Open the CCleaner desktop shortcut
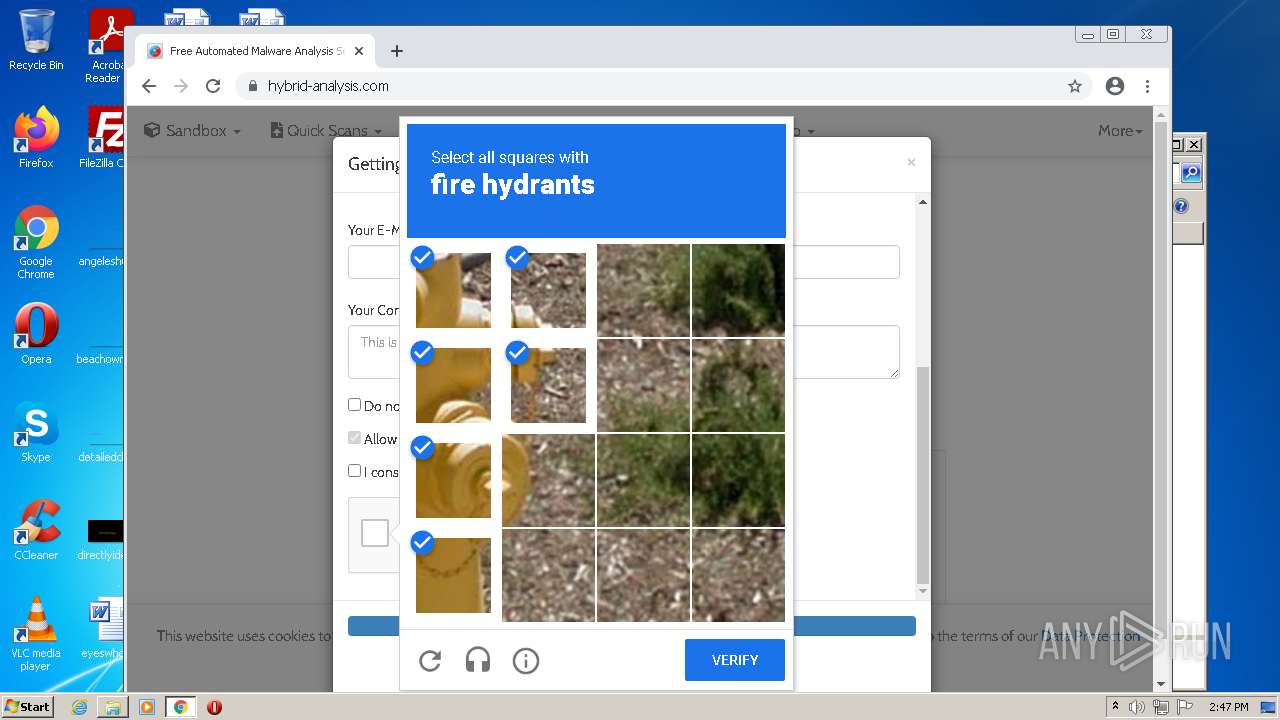 click(36, 530)
